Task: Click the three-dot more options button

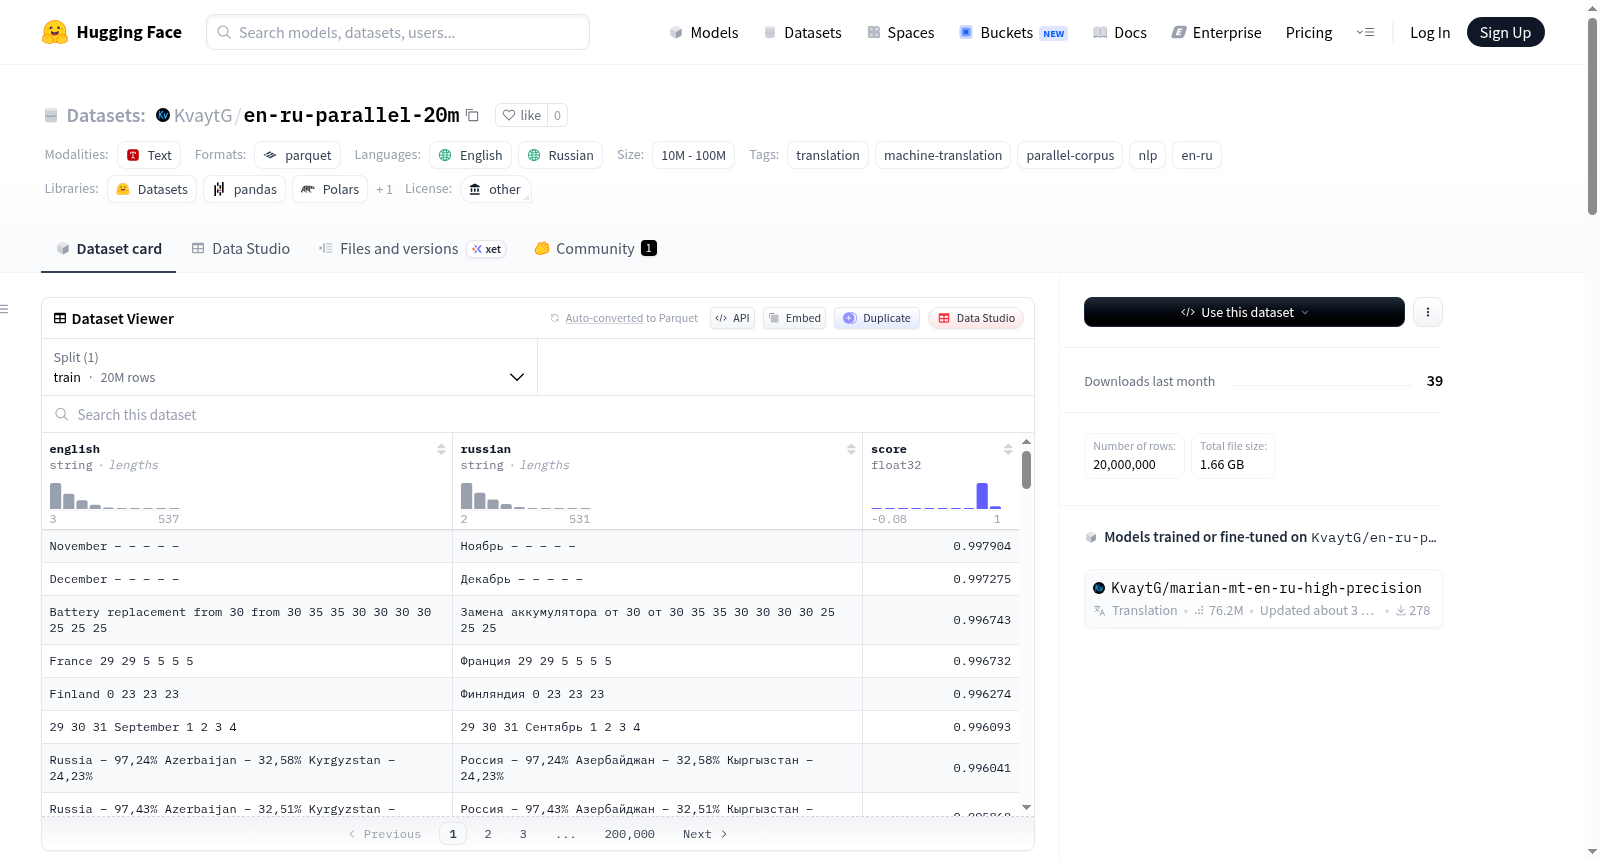Action: tap(1427, 312)
